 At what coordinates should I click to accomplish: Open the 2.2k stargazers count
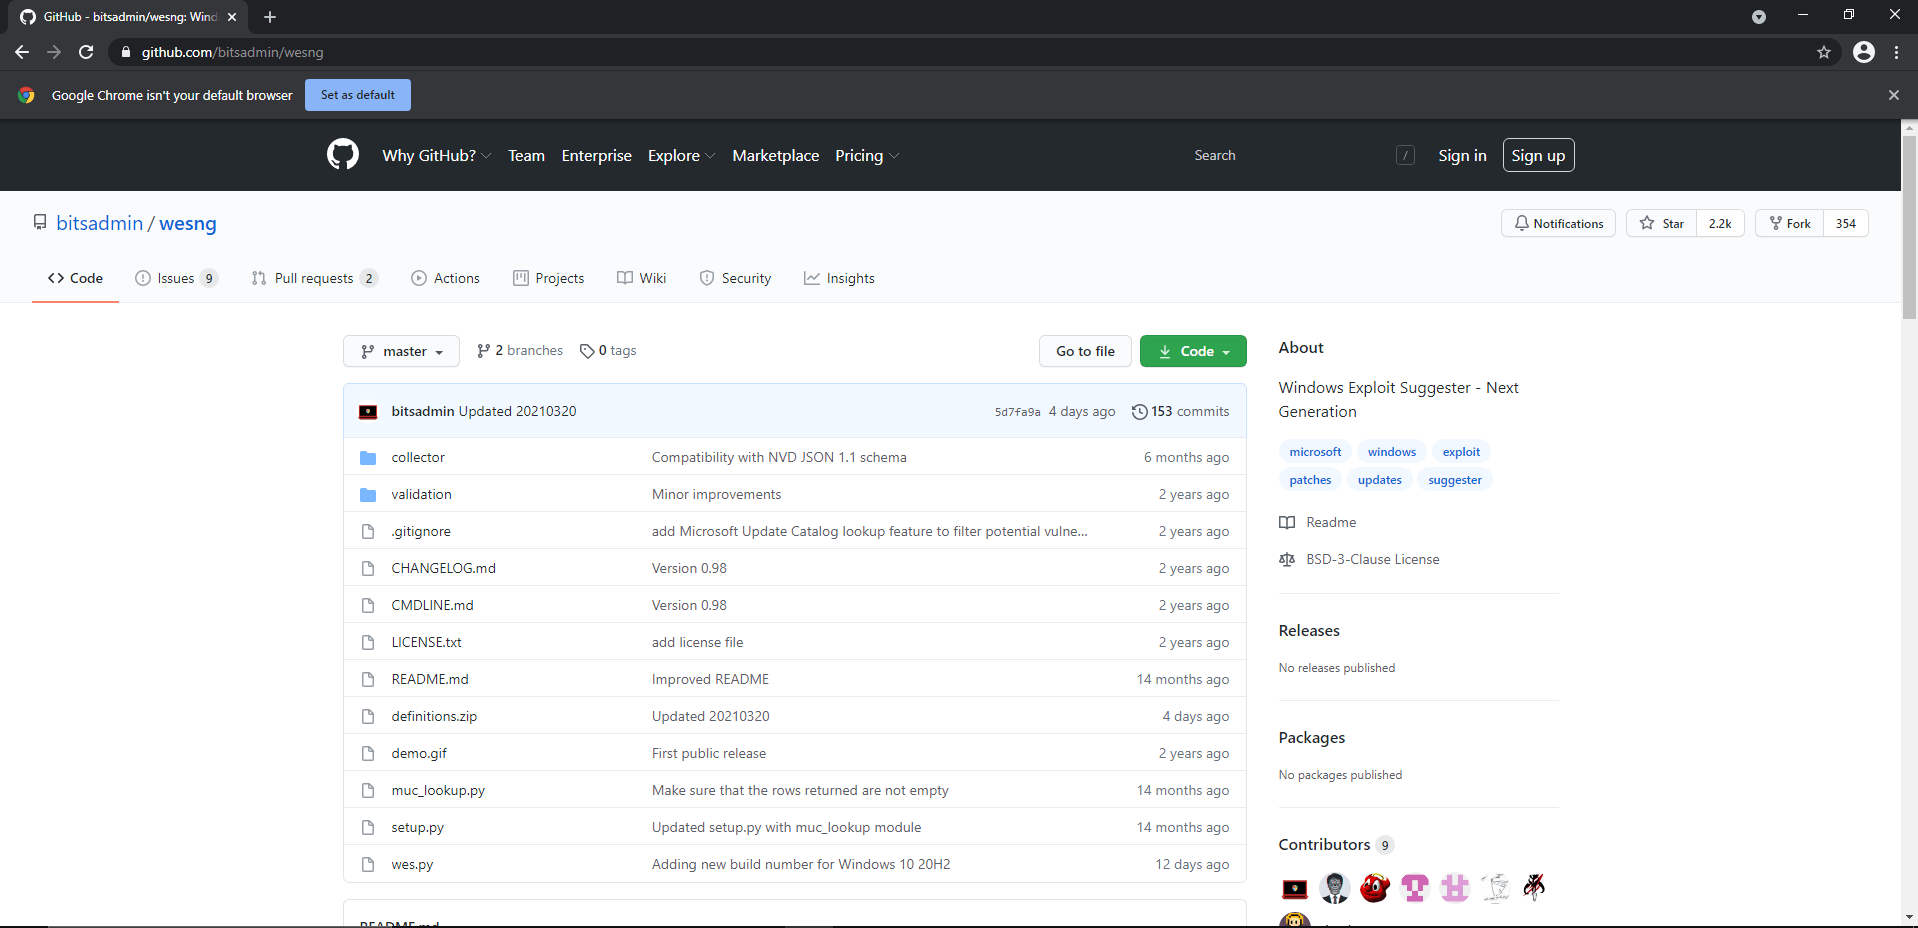click(x=1720, y=223)
